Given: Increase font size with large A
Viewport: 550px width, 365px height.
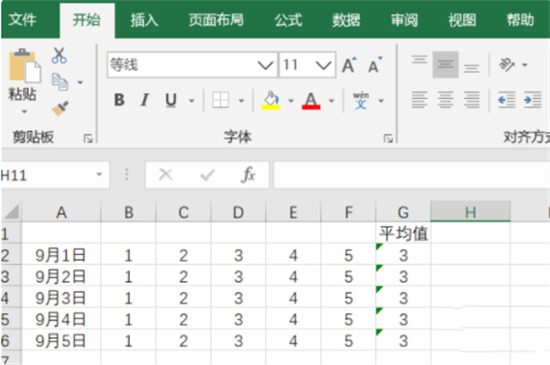Looking at the screenshot, I should pyautogui.click(x=349, y=65).
